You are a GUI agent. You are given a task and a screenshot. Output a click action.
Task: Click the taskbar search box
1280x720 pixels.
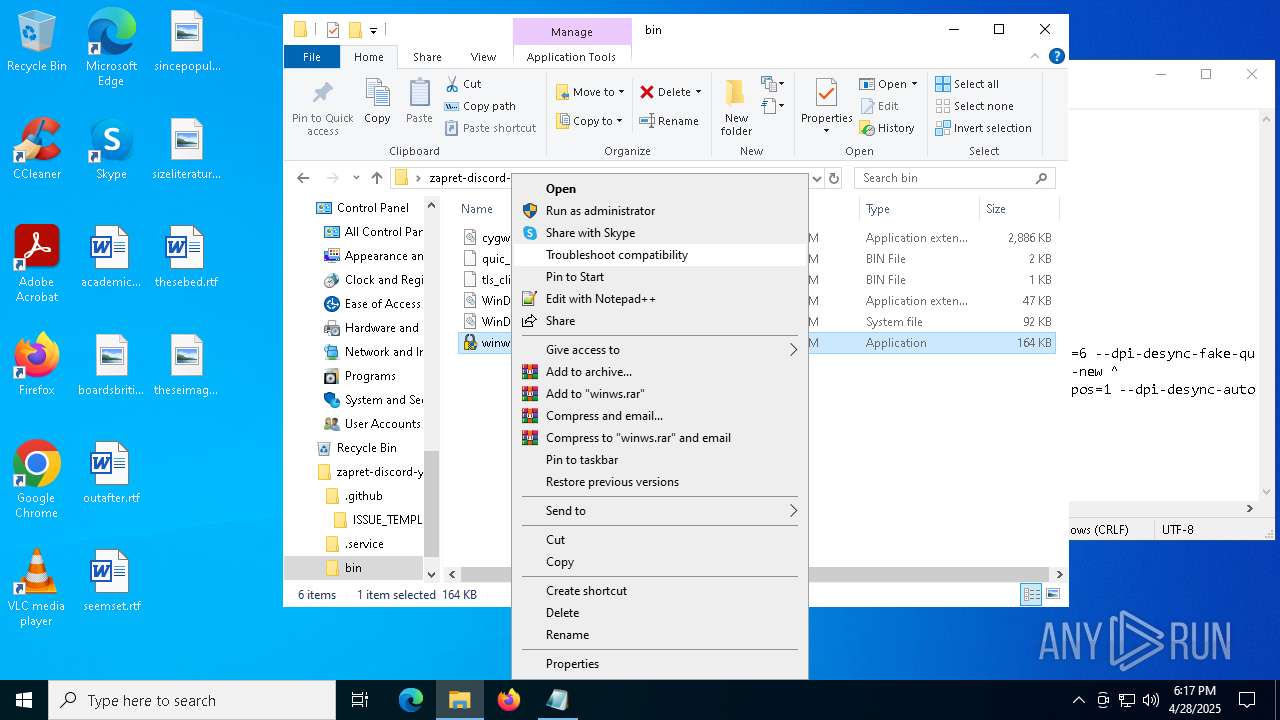pyautogui.click(x=192, y=700)
